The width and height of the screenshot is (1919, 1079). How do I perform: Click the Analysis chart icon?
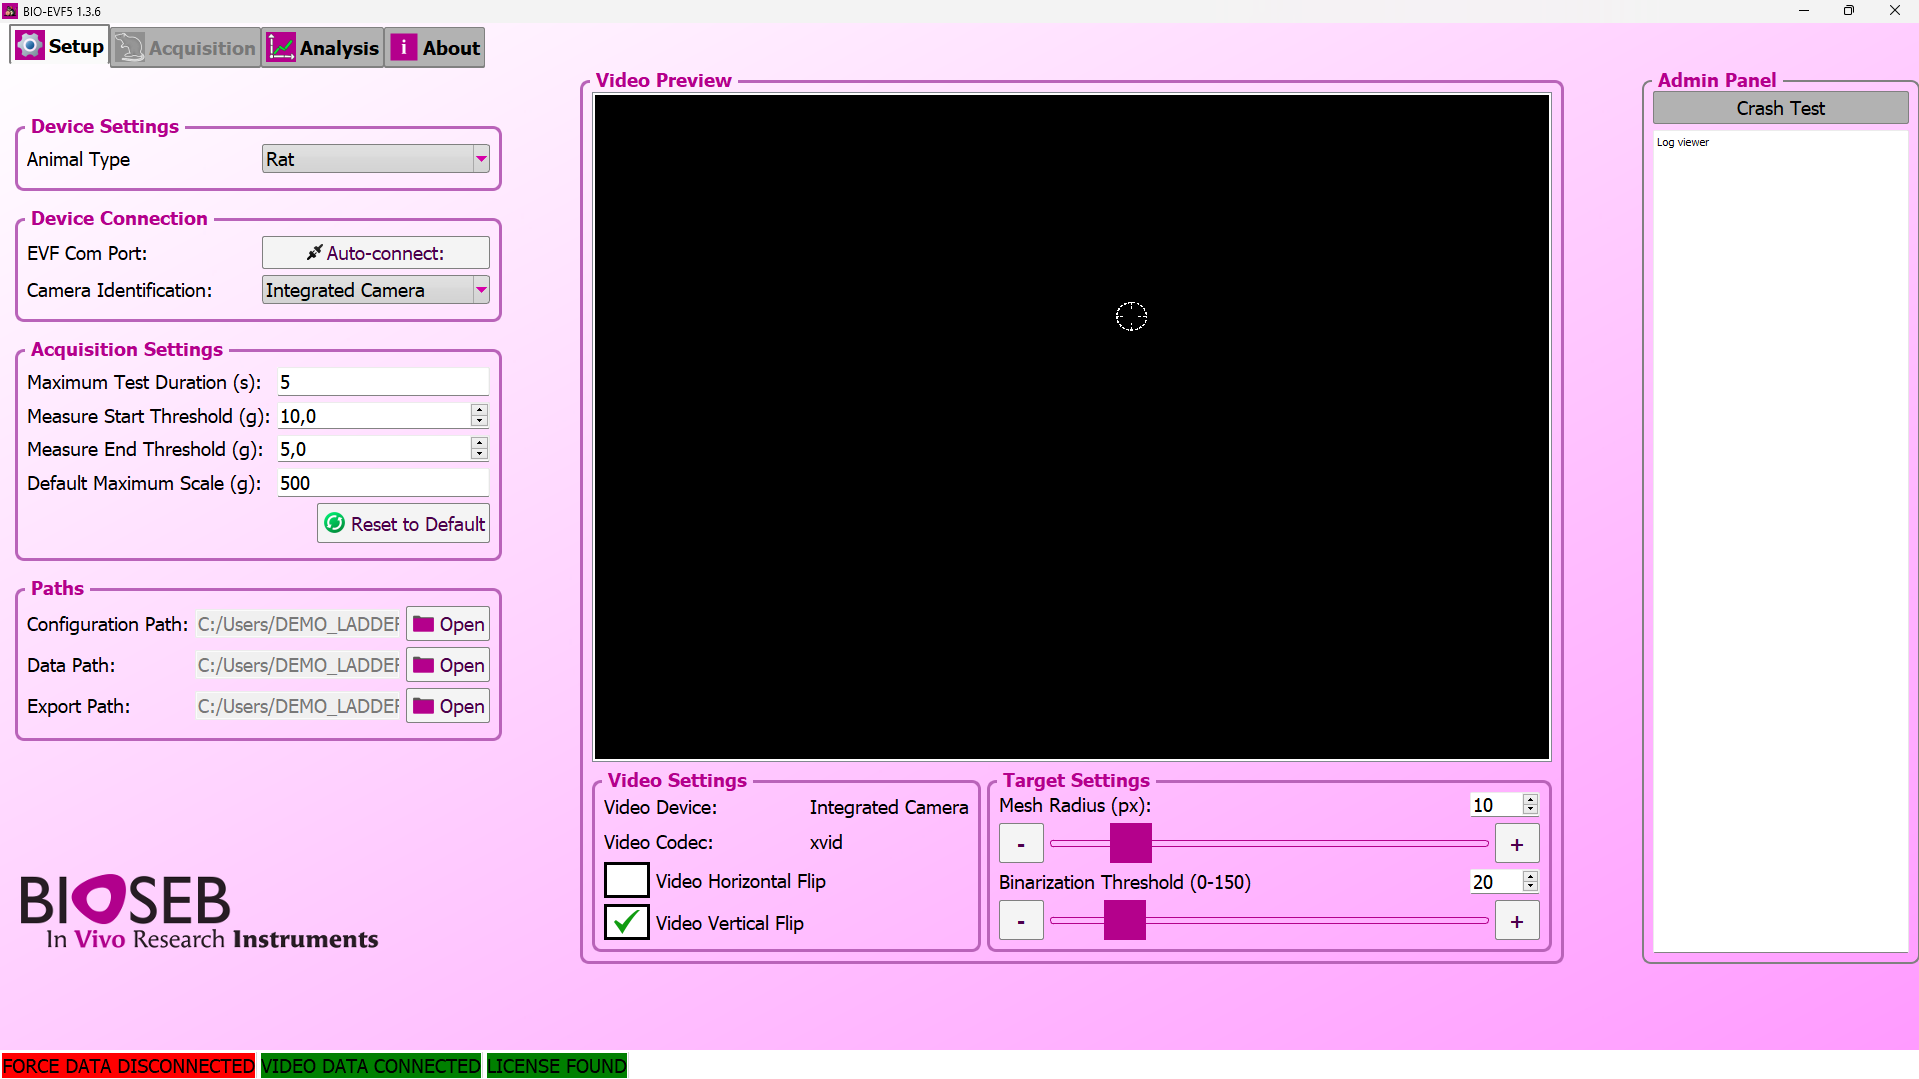point(281,48)
